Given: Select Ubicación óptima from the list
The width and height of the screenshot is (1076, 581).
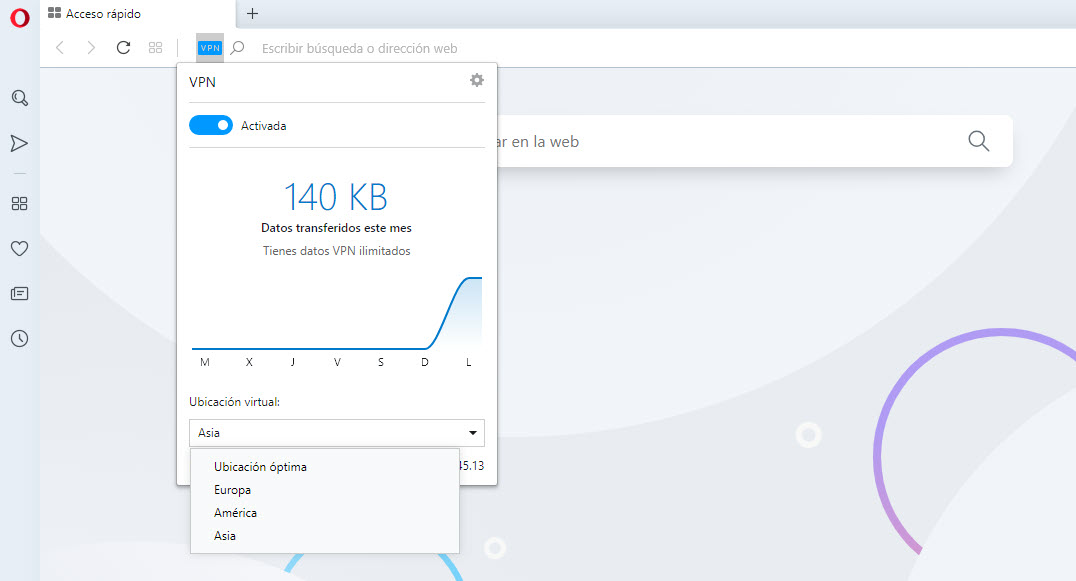Looking at the screenshot, I should click(x=260, y=467).
